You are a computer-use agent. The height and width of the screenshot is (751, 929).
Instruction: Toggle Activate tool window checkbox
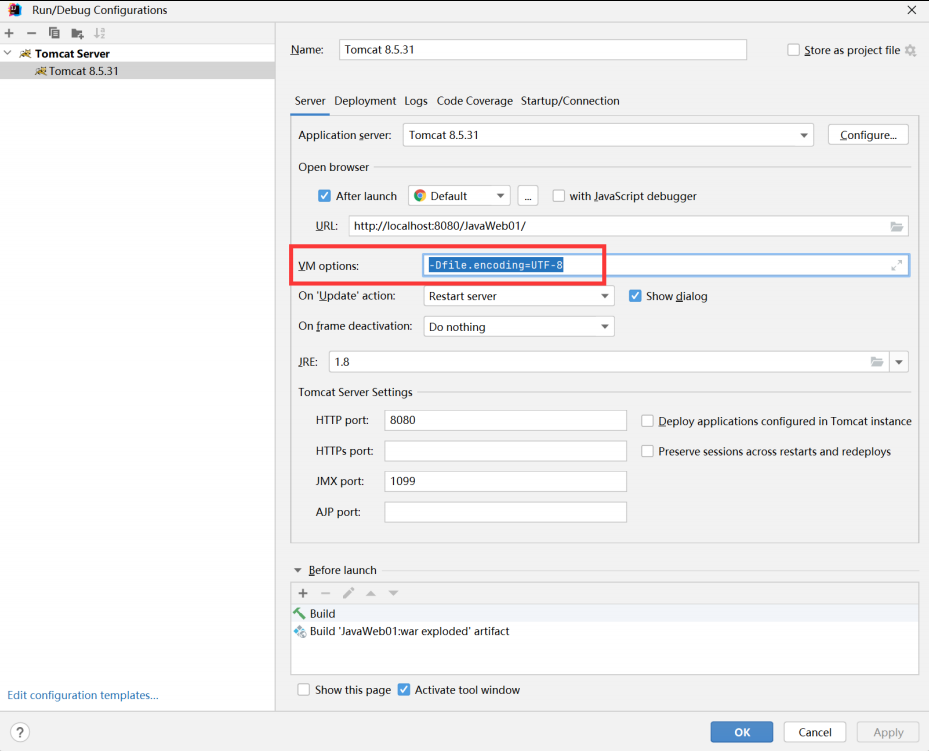tap(403, 690)
